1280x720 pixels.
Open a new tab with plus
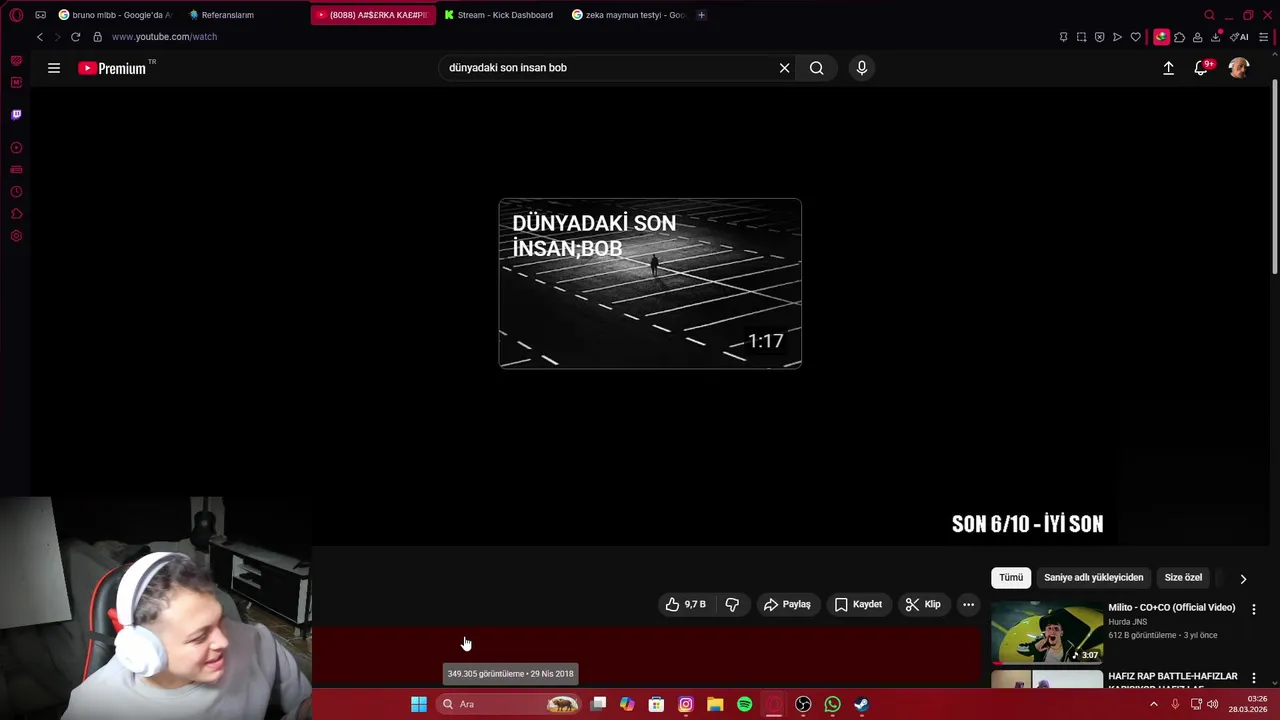[x=701, y=15]
